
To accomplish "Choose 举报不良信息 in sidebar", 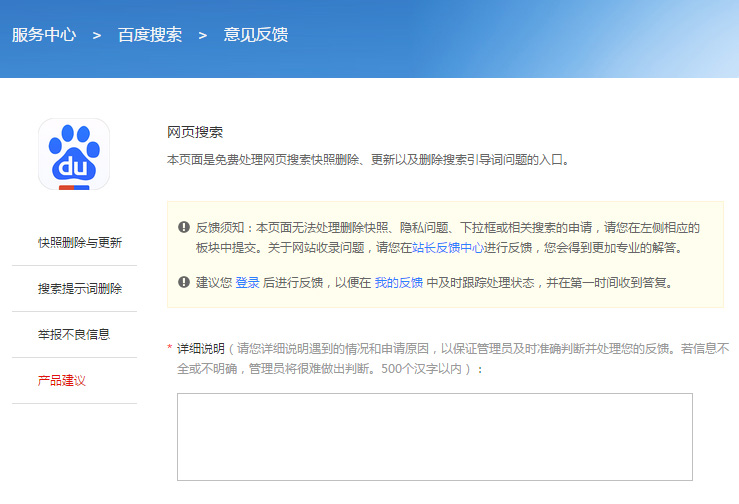I will (x=74, y=334).
